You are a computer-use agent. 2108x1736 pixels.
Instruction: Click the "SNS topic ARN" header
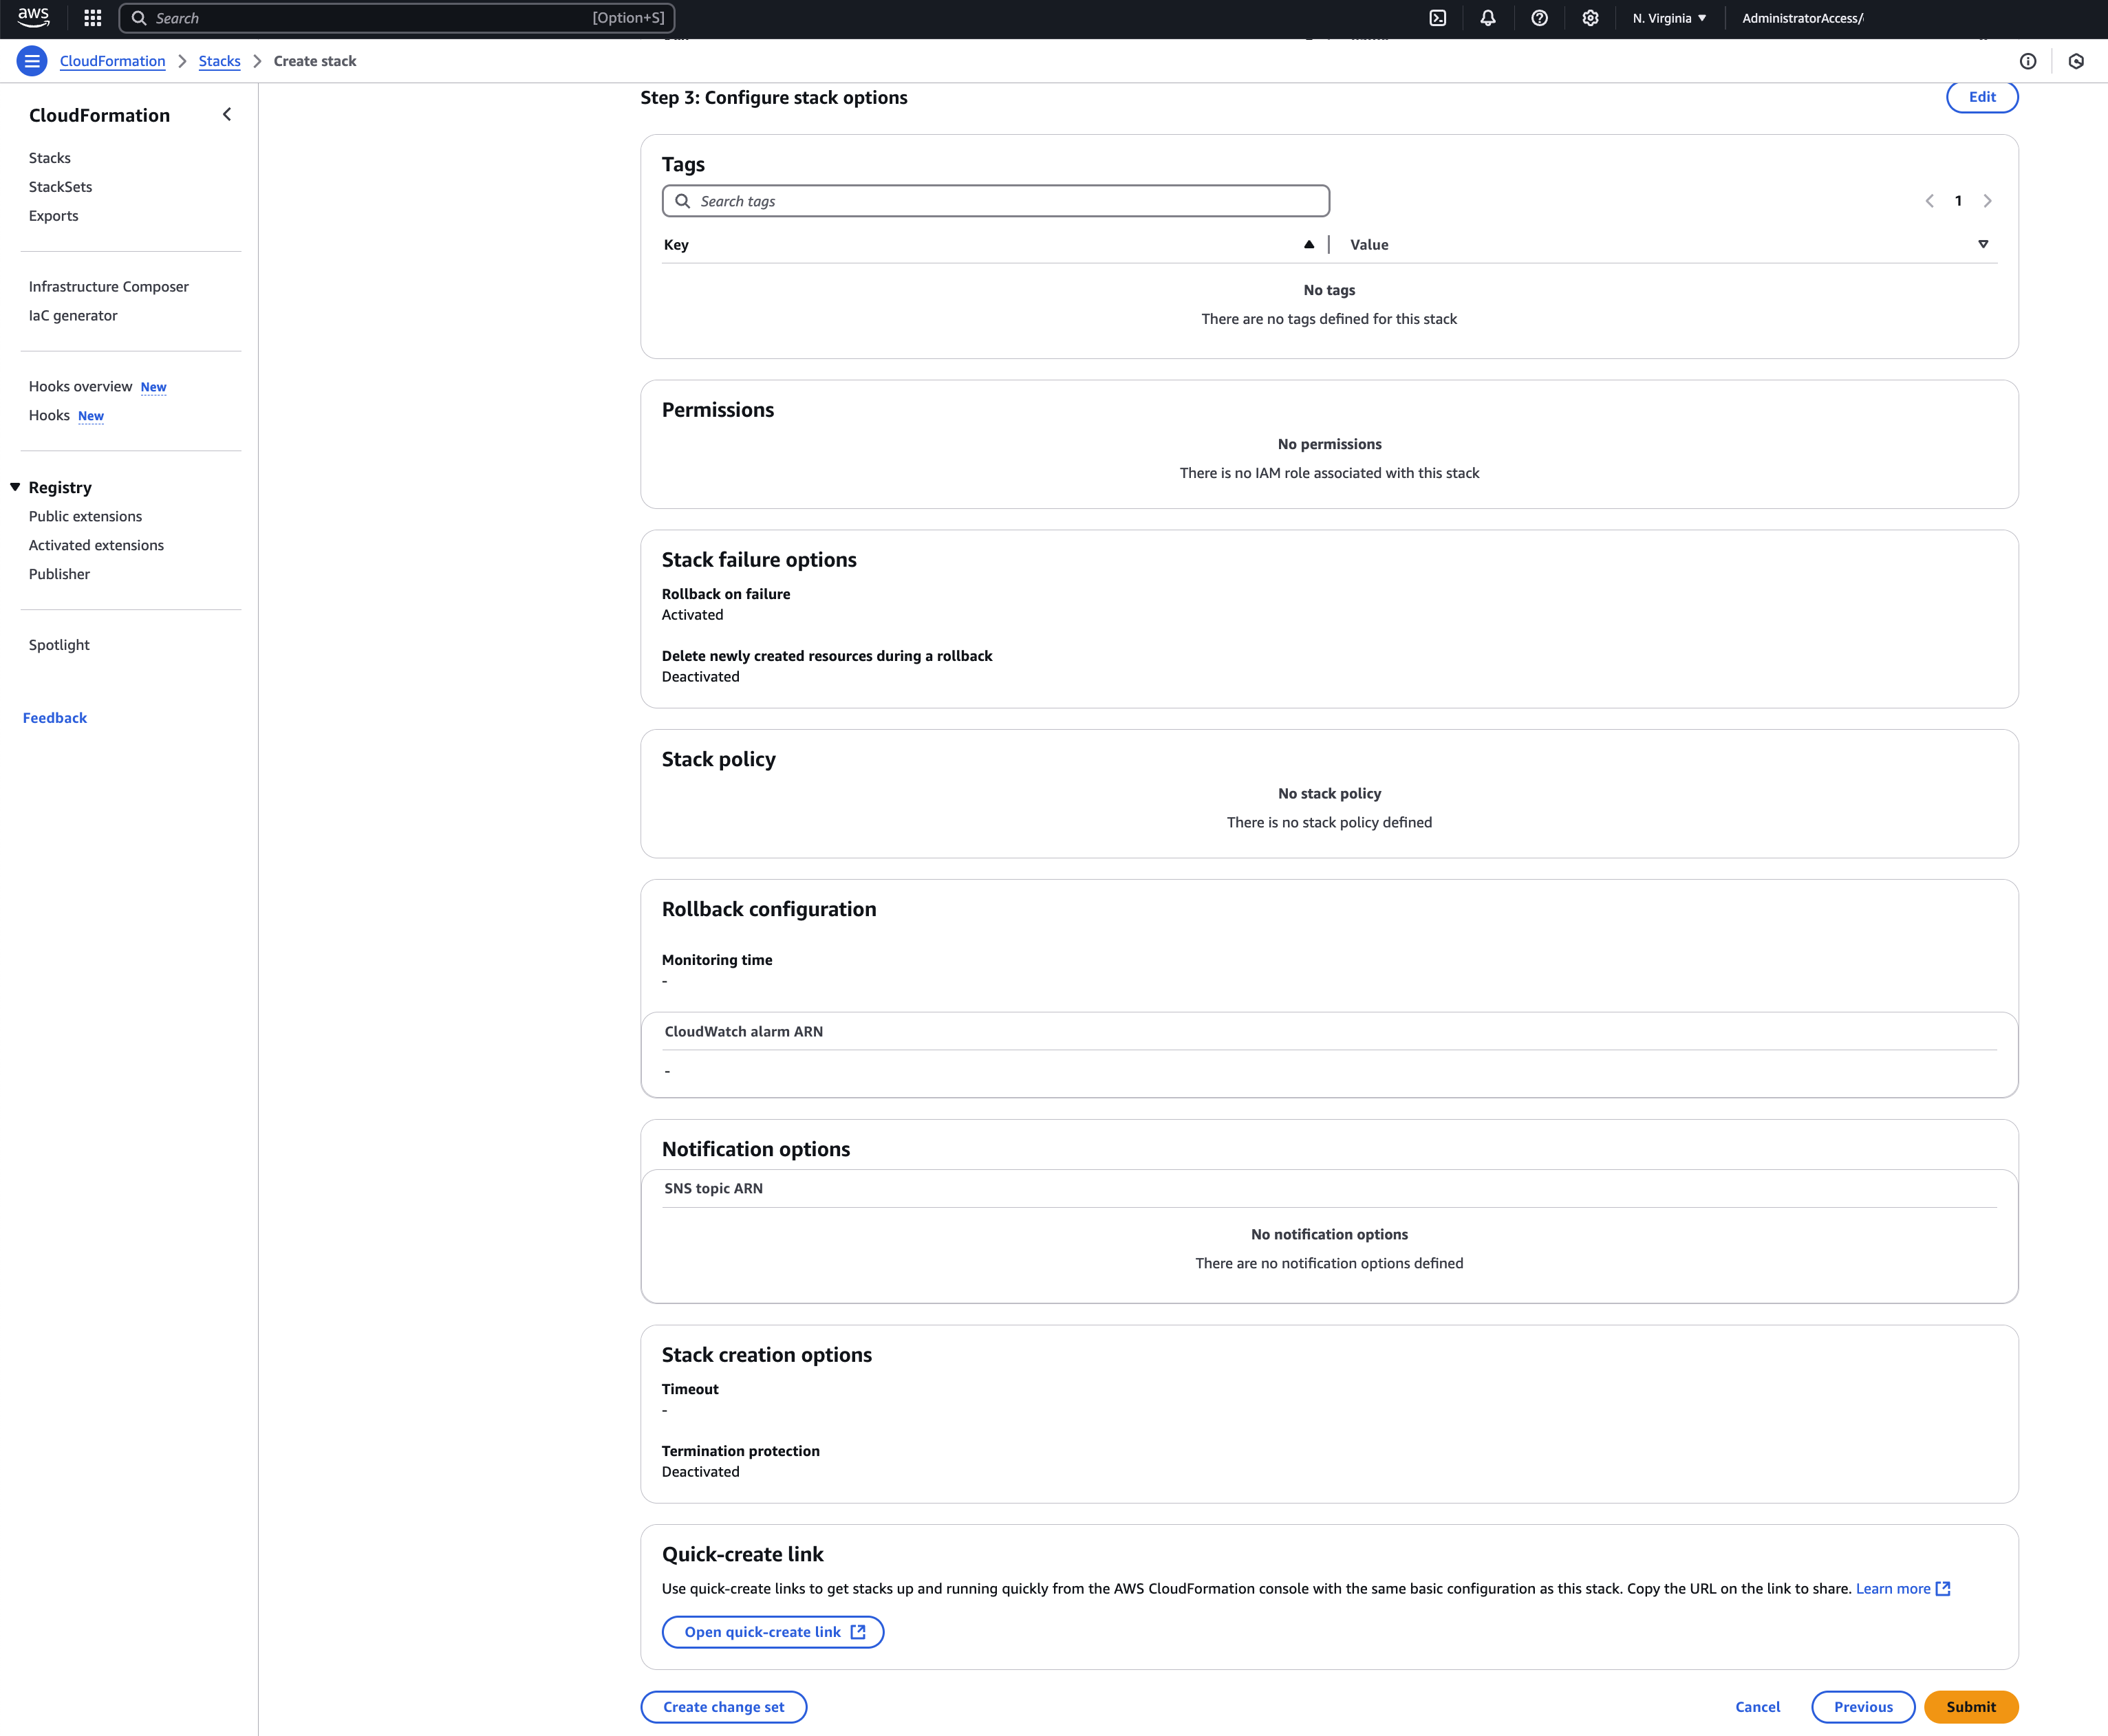713,1189
